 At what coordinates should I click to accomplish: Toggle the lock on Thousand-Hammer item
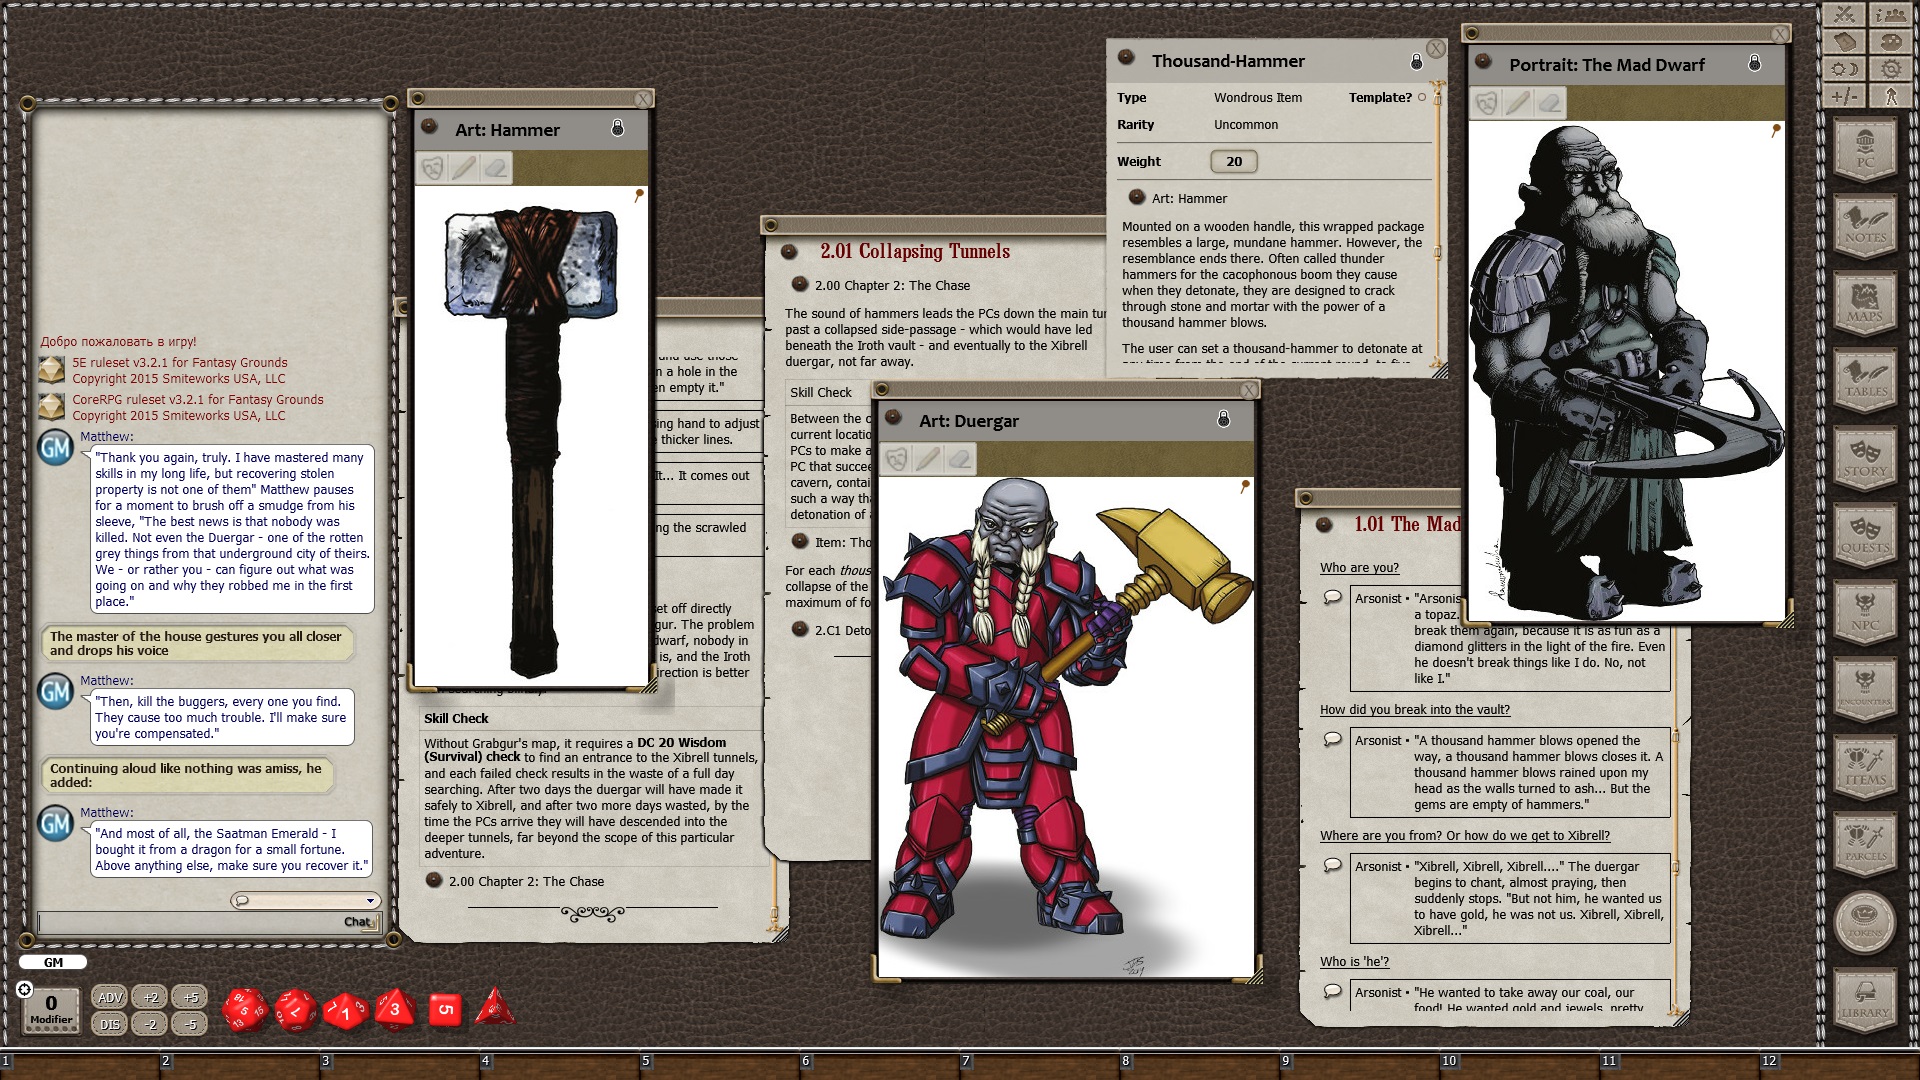pyautogui.click(x=1416, y=62)
